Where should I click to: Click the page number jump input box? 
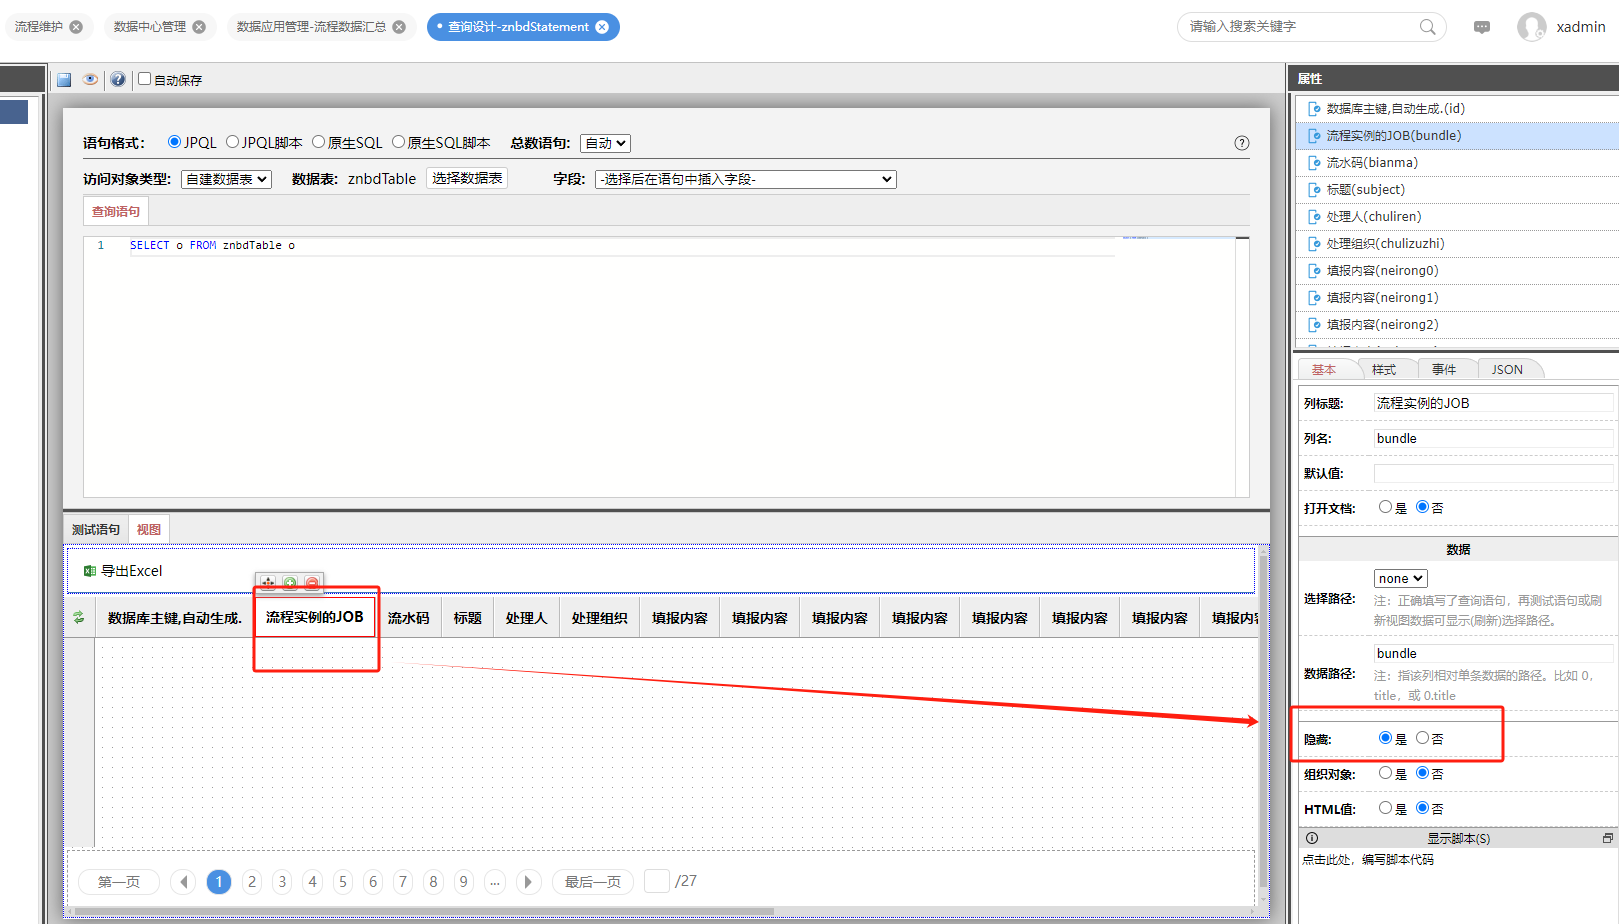click(x=657, y=881)
